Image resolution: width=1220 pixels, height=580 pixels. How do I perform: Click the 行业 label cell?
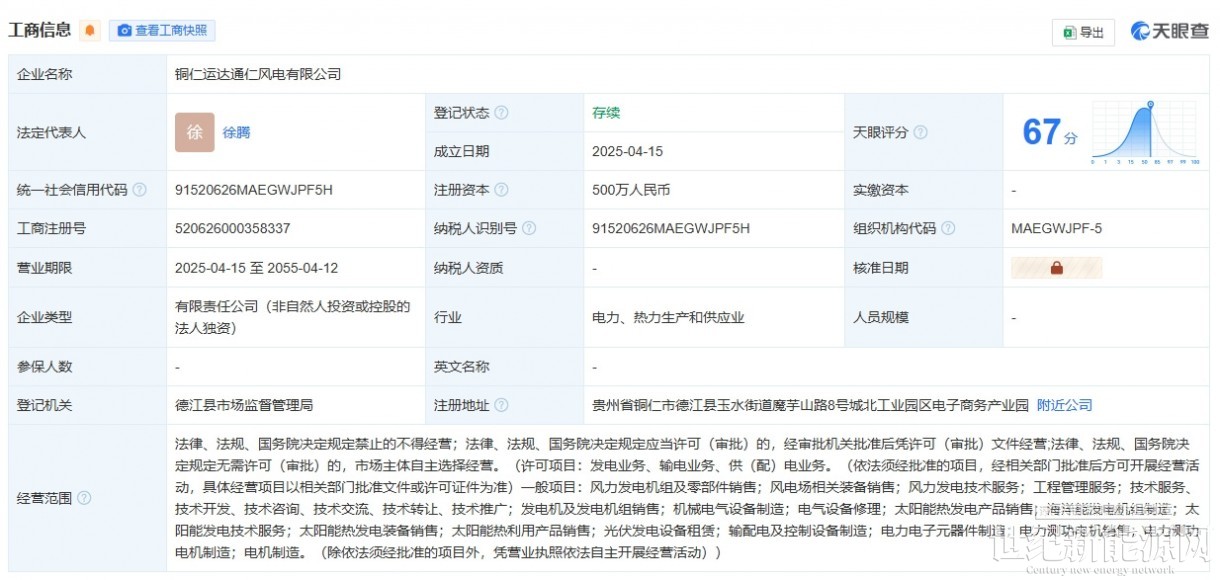coord(505,317)
